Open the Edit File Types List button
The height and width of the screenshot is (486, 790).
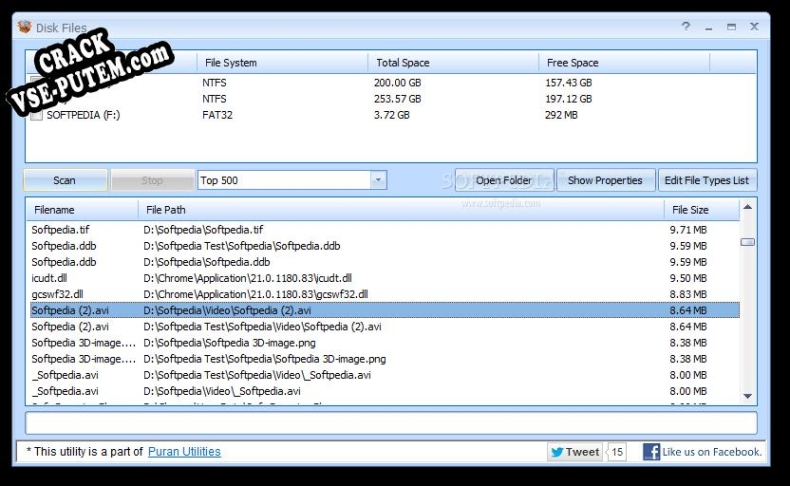(707, 180)
